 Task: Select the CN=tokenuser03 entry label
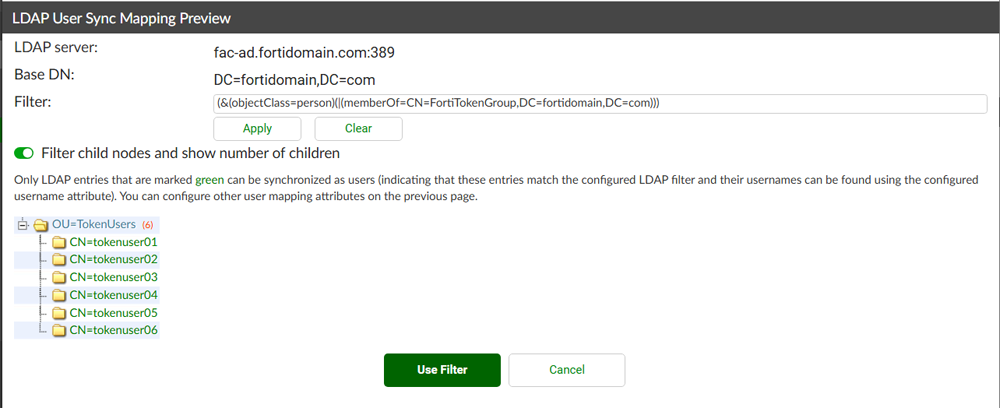(x=113, y=277)
